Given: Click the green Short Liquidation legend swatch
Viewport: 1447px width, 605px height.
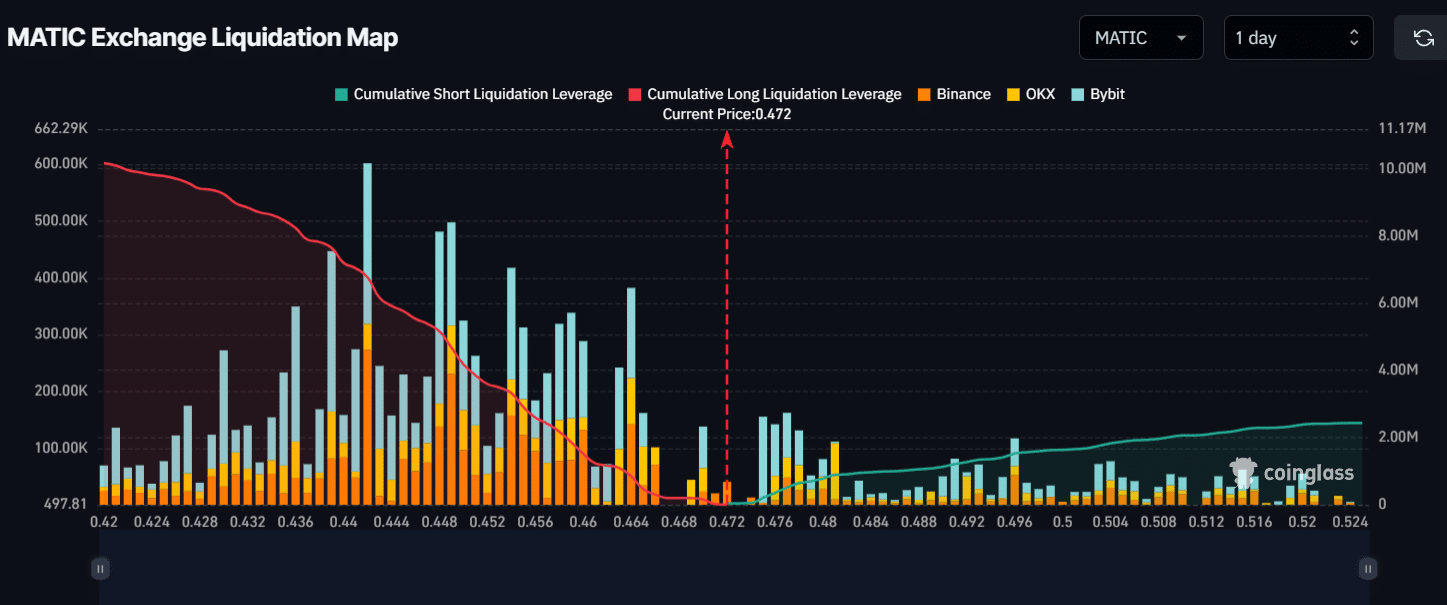Looking at the screenshot, I should tap(341, 94).
